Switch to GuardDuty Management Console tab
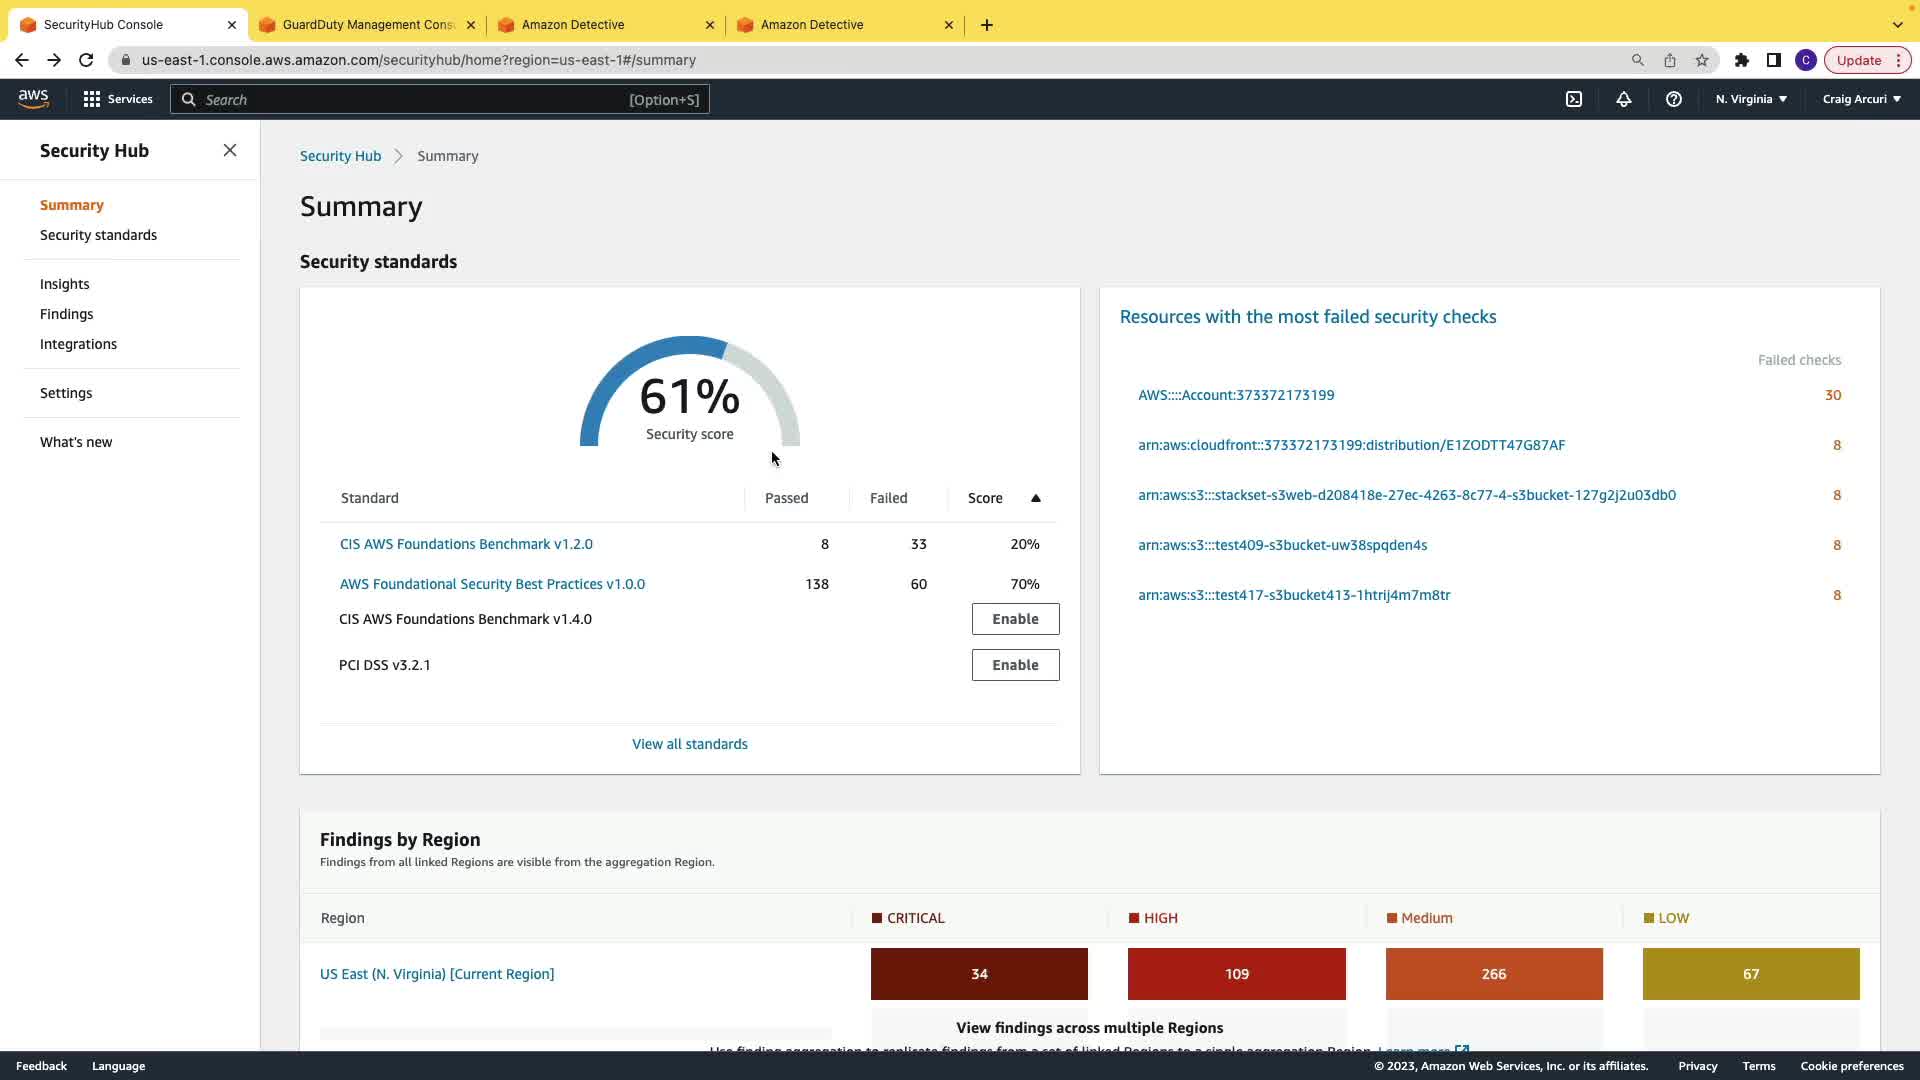Viewport: 1920px width, 1080px height. pyautogui.click(x=367, y=25)
